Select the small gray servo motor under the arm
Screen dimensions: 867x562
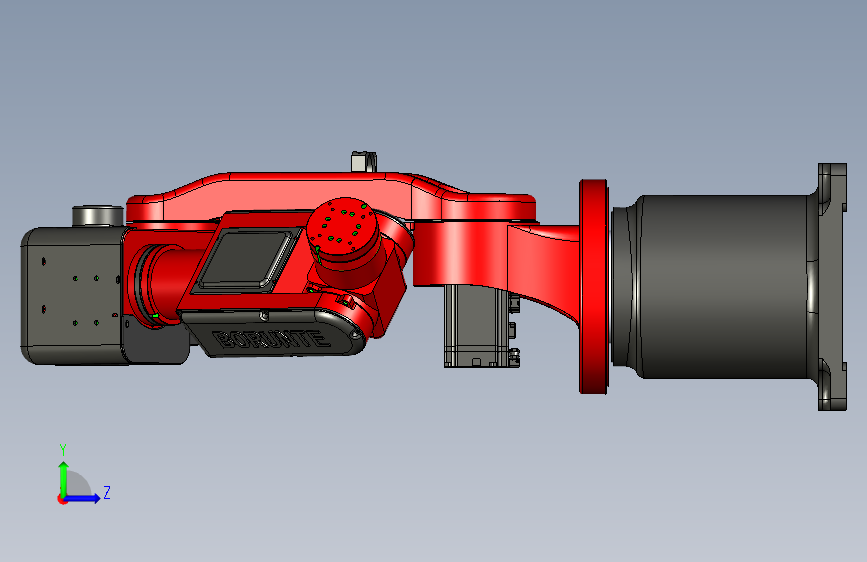pos(480,326)
